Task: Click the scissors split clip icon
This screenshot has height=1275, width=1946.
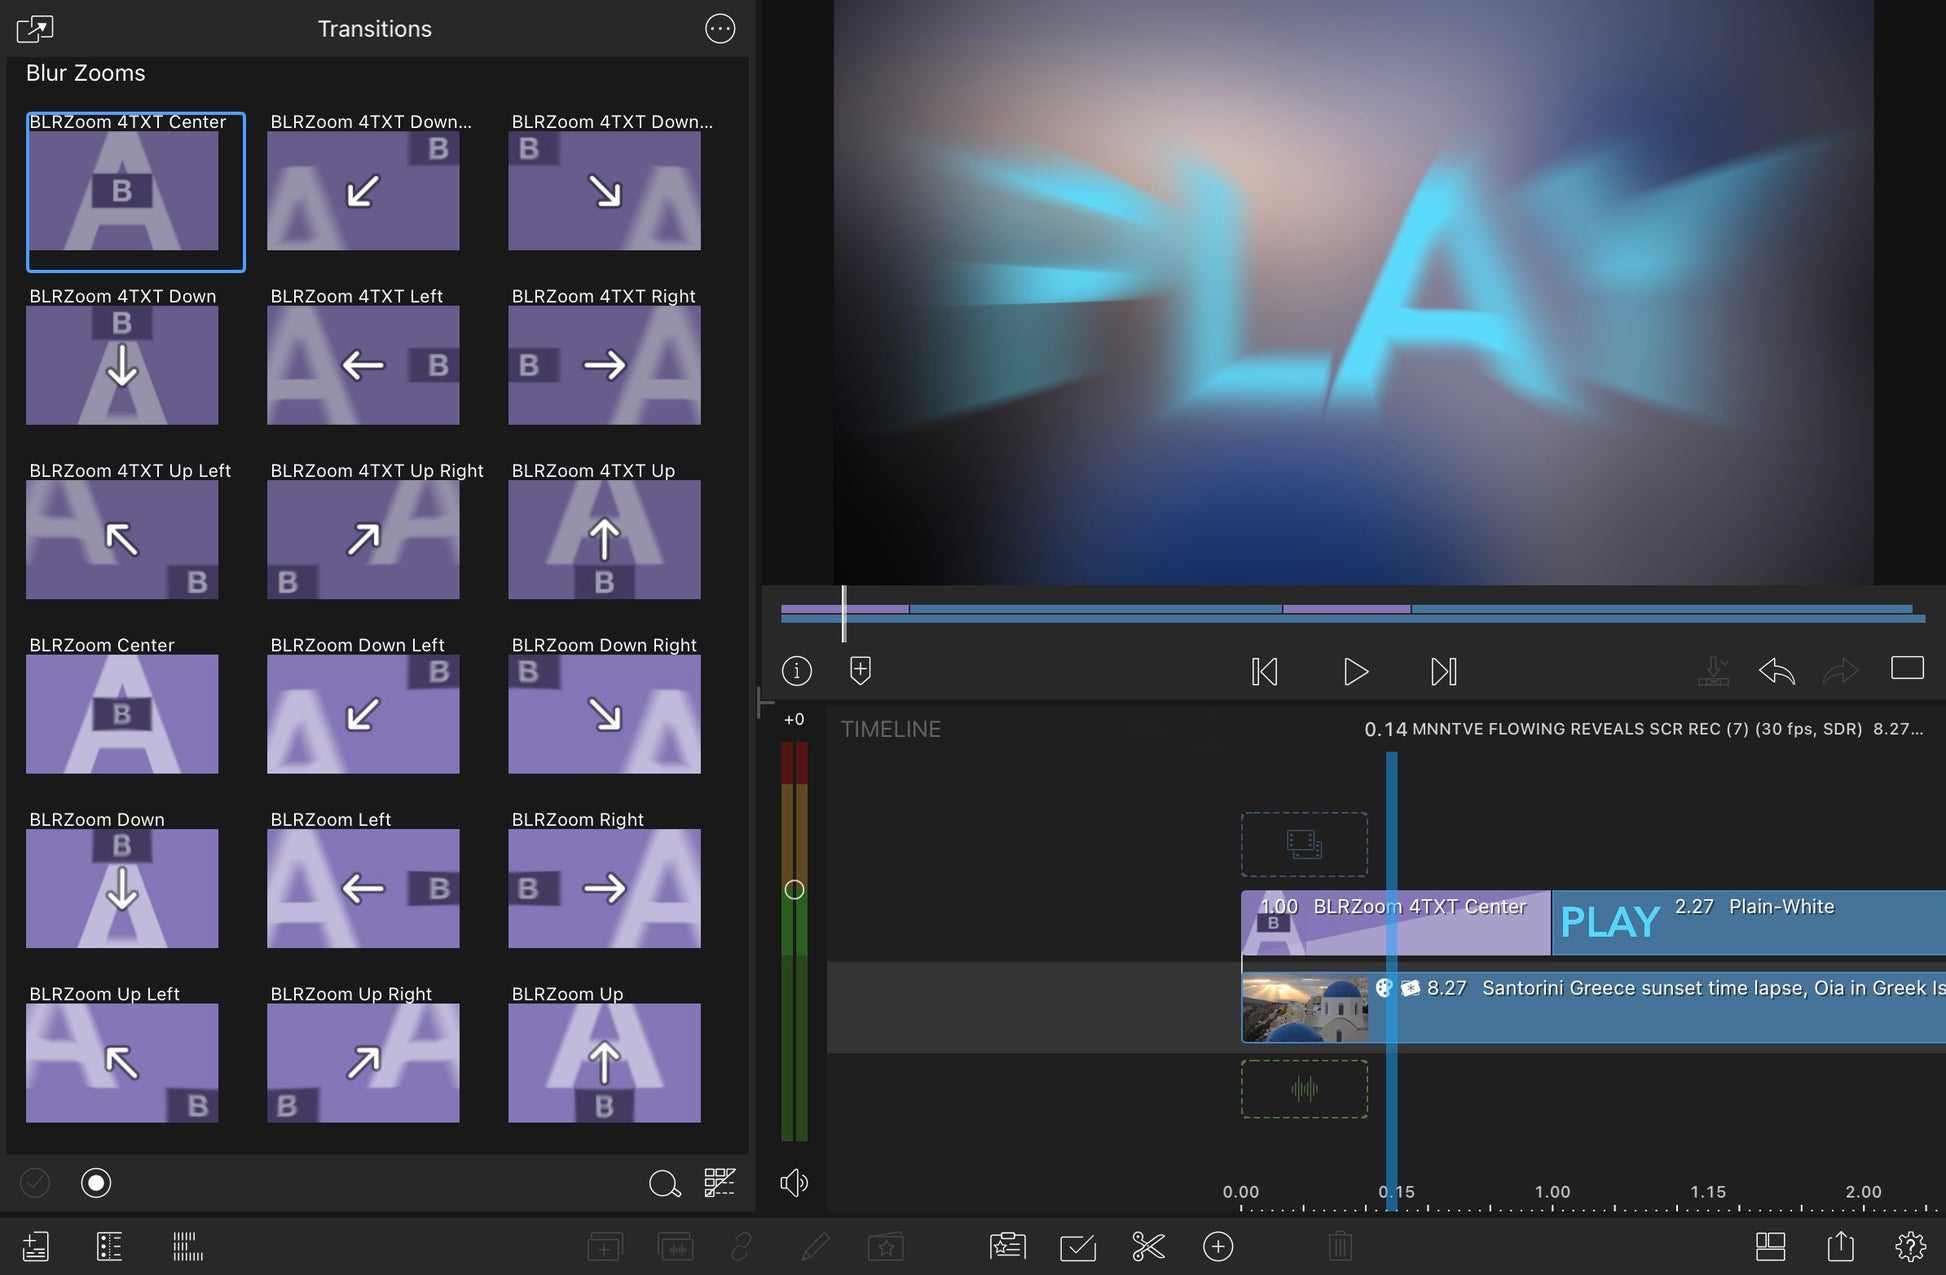Action: pyautogui.click(x=1148, y=1246)
